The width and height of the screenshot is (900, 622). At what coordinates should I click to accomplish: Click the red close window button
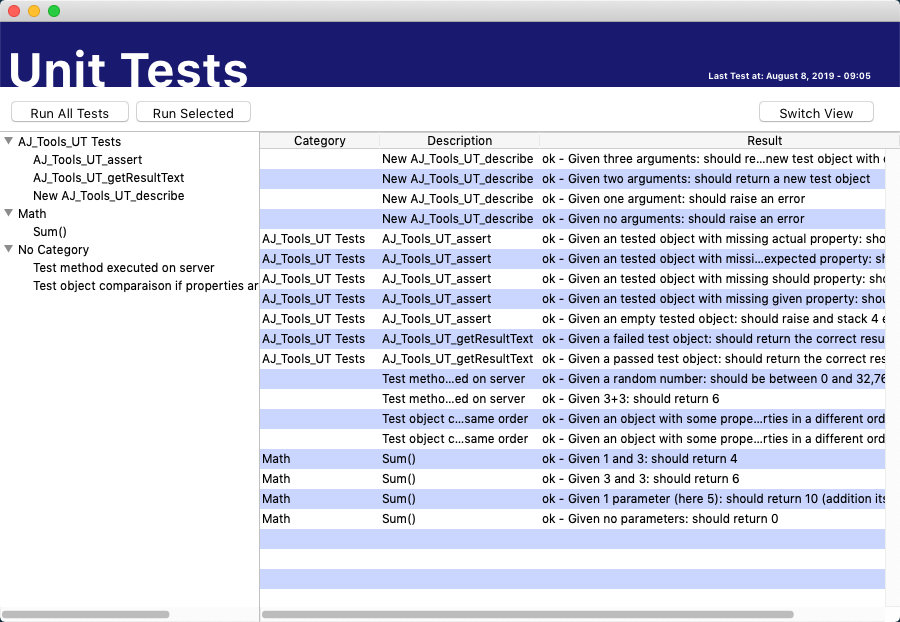click(x=14, y=11)
